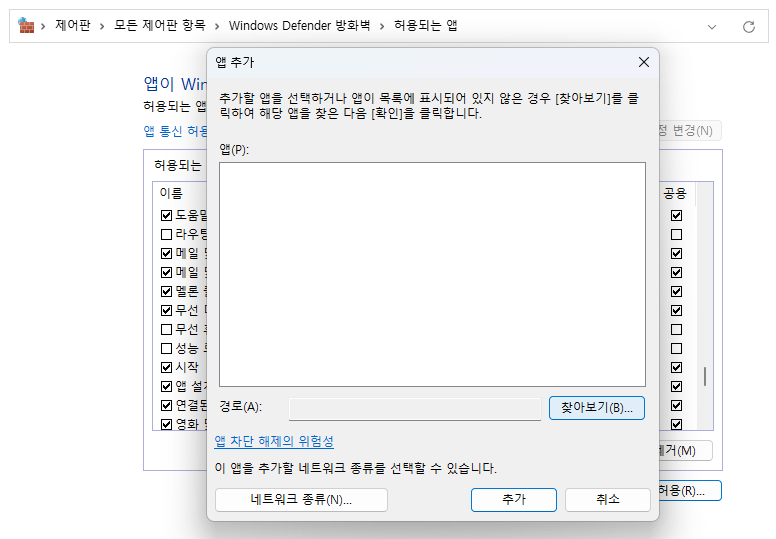This screenshot has height=539, width=776.
Task: Open Windows Defender 방화벽 breadcrumb
Action: pos(299,25)
